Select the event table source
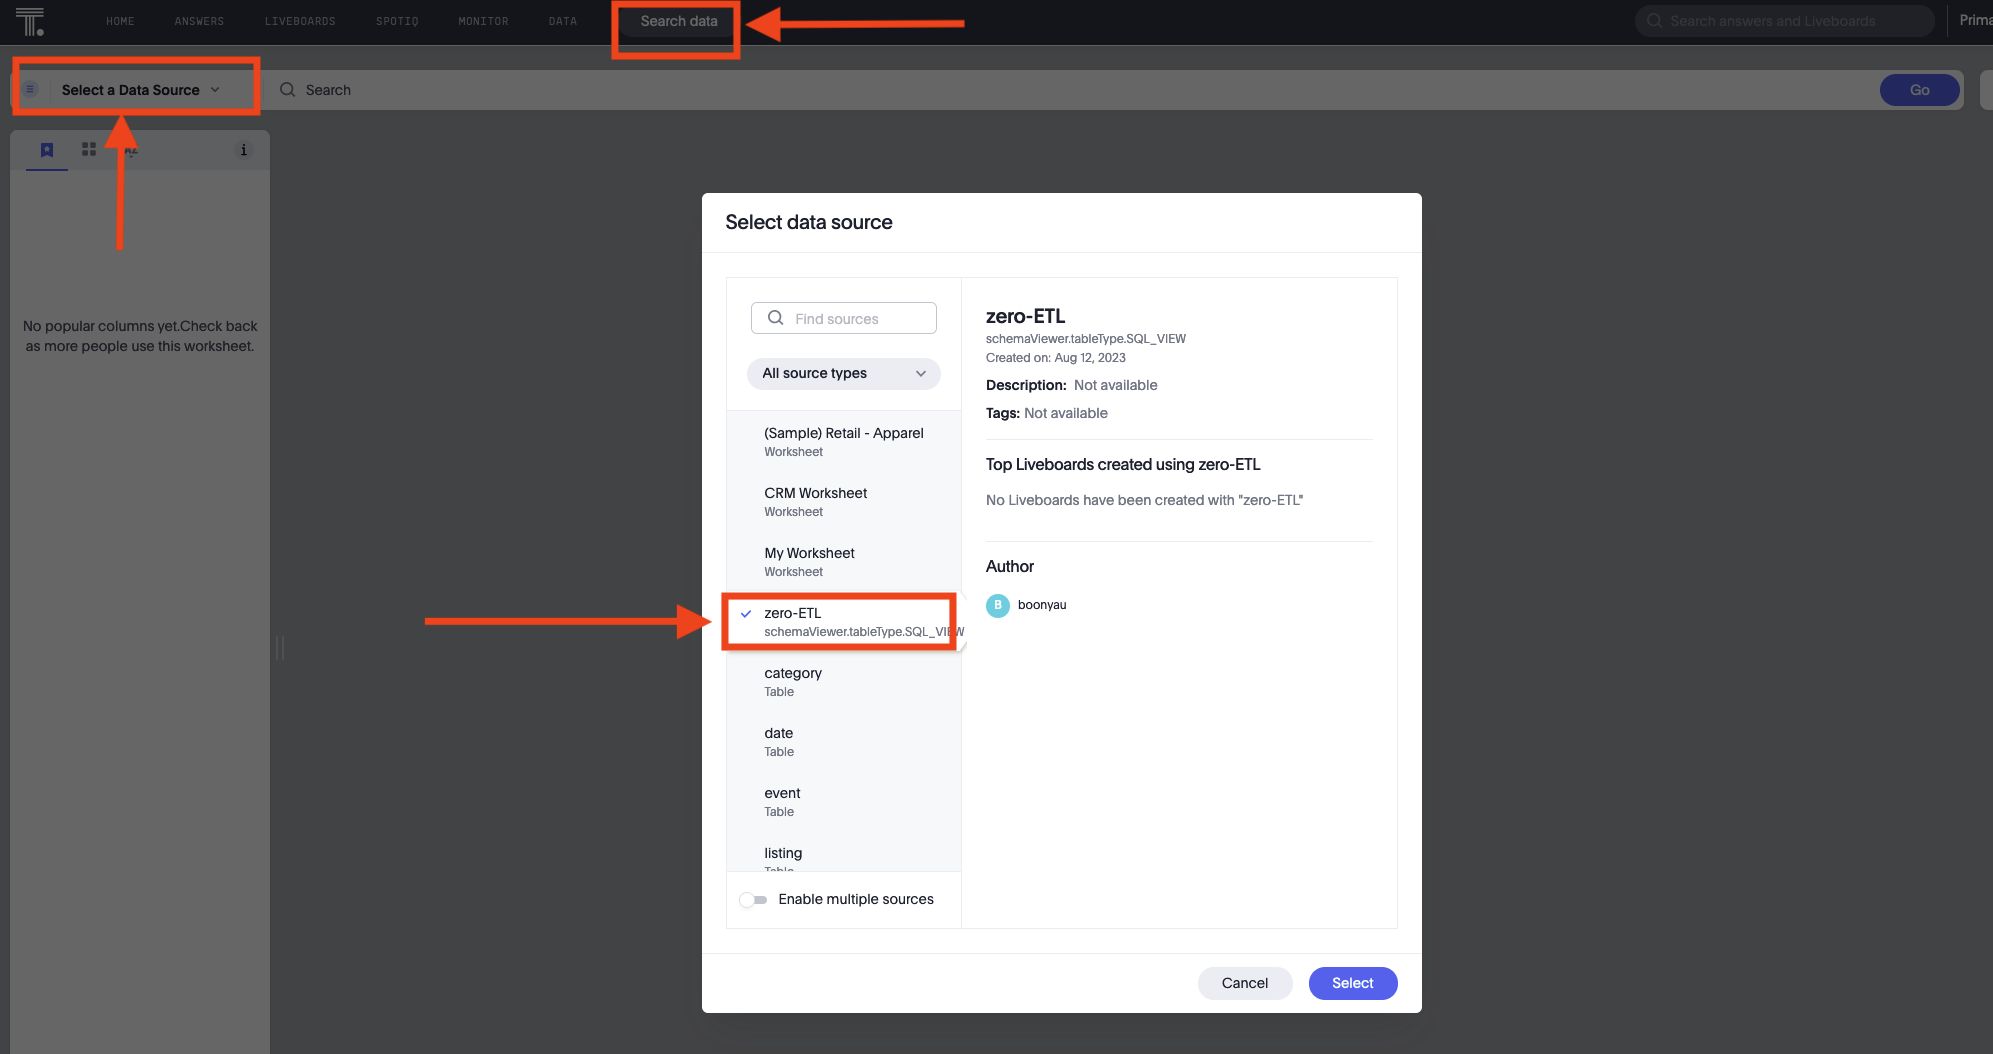The width and height of the screenshot is (1993, 1054). 844,801
